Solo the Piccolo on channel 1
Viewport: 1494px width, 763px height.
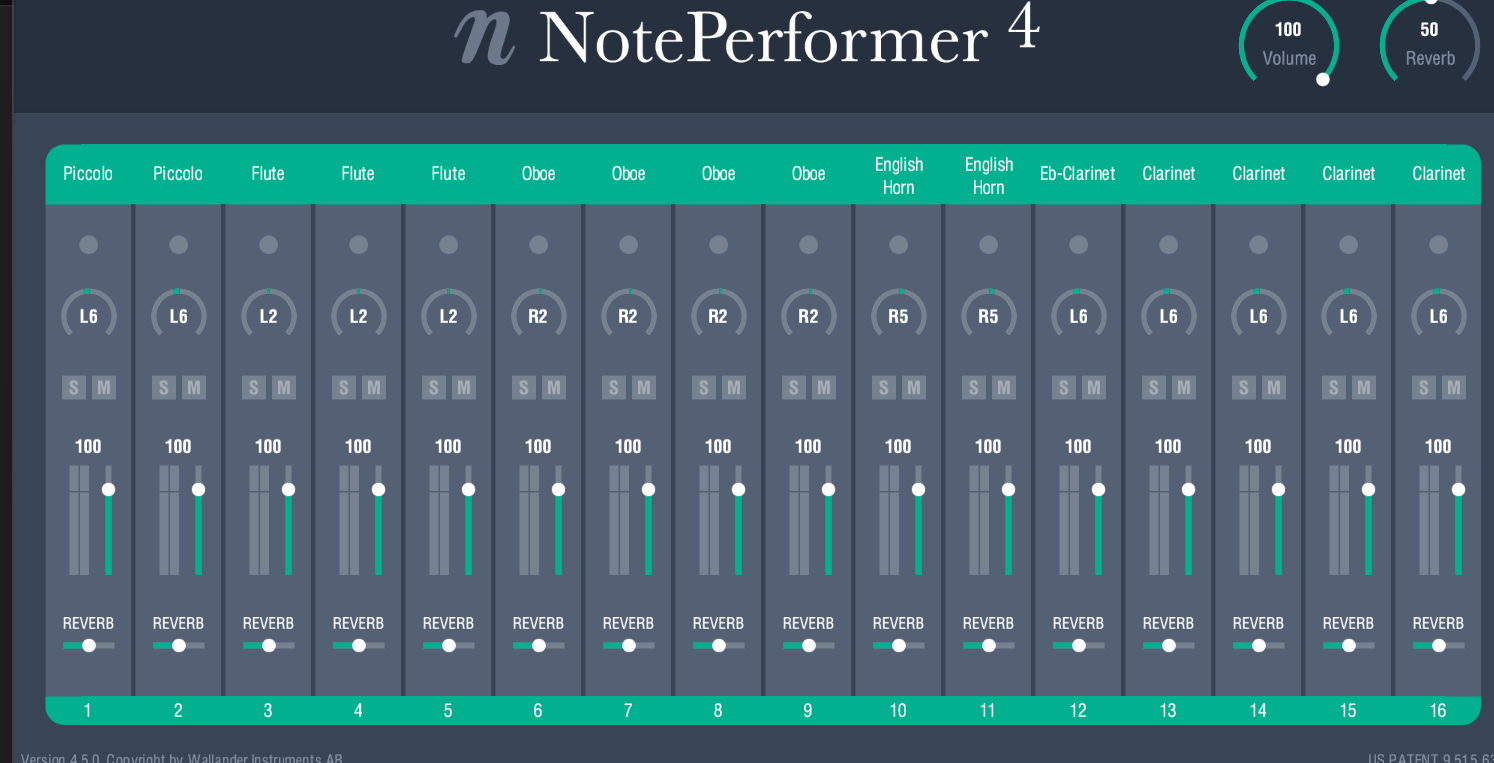tap(74, 387)
